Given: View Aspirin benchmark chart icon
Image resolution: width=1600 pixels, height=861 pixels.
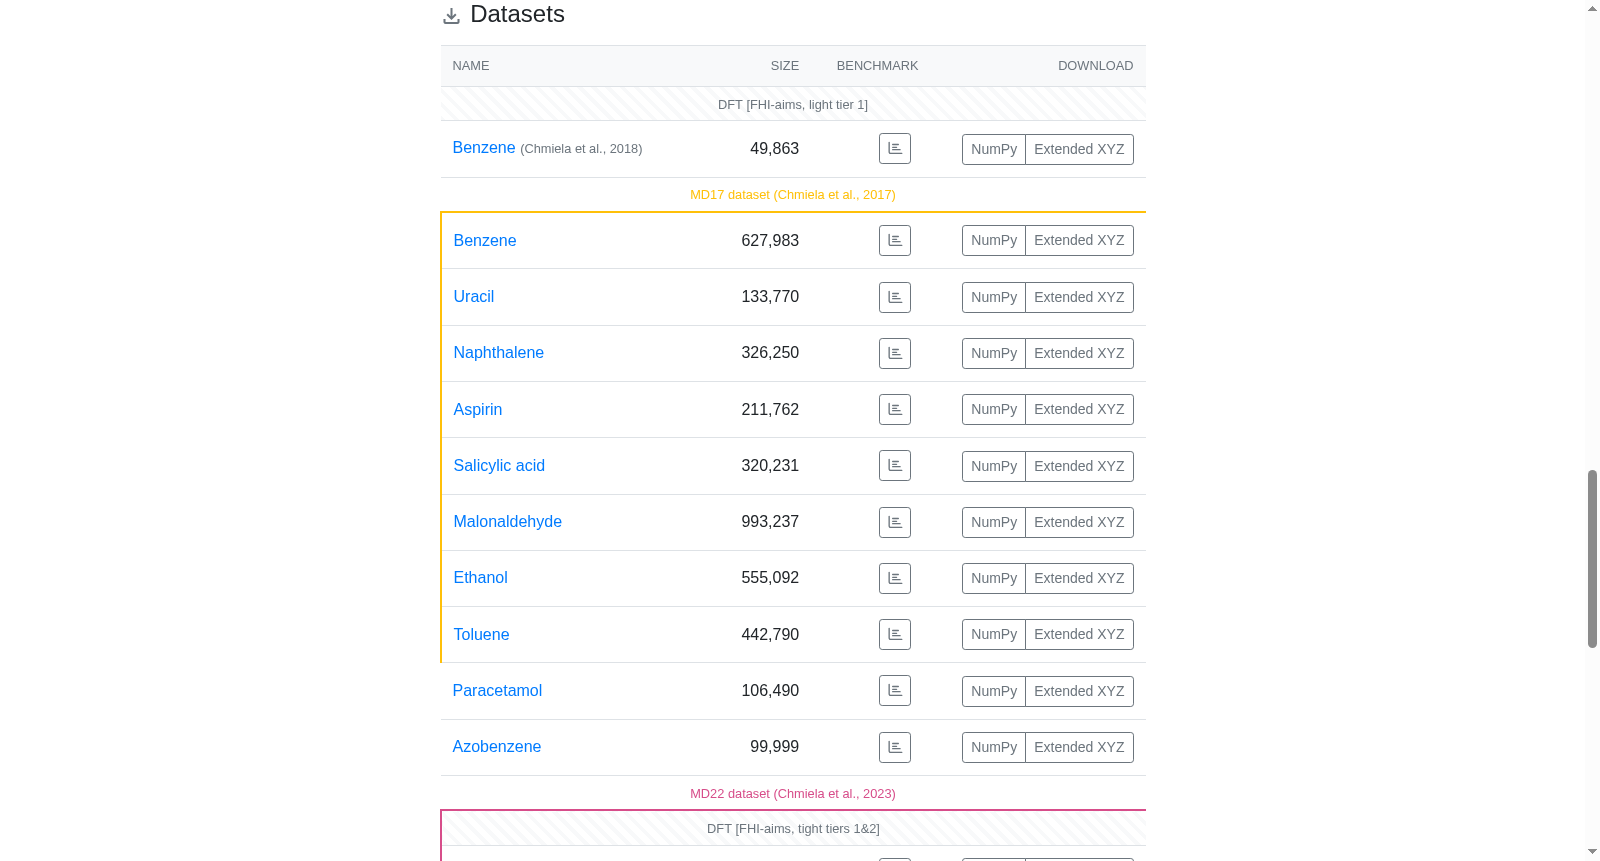Looking at the screenshot, I should click(895, 409).
